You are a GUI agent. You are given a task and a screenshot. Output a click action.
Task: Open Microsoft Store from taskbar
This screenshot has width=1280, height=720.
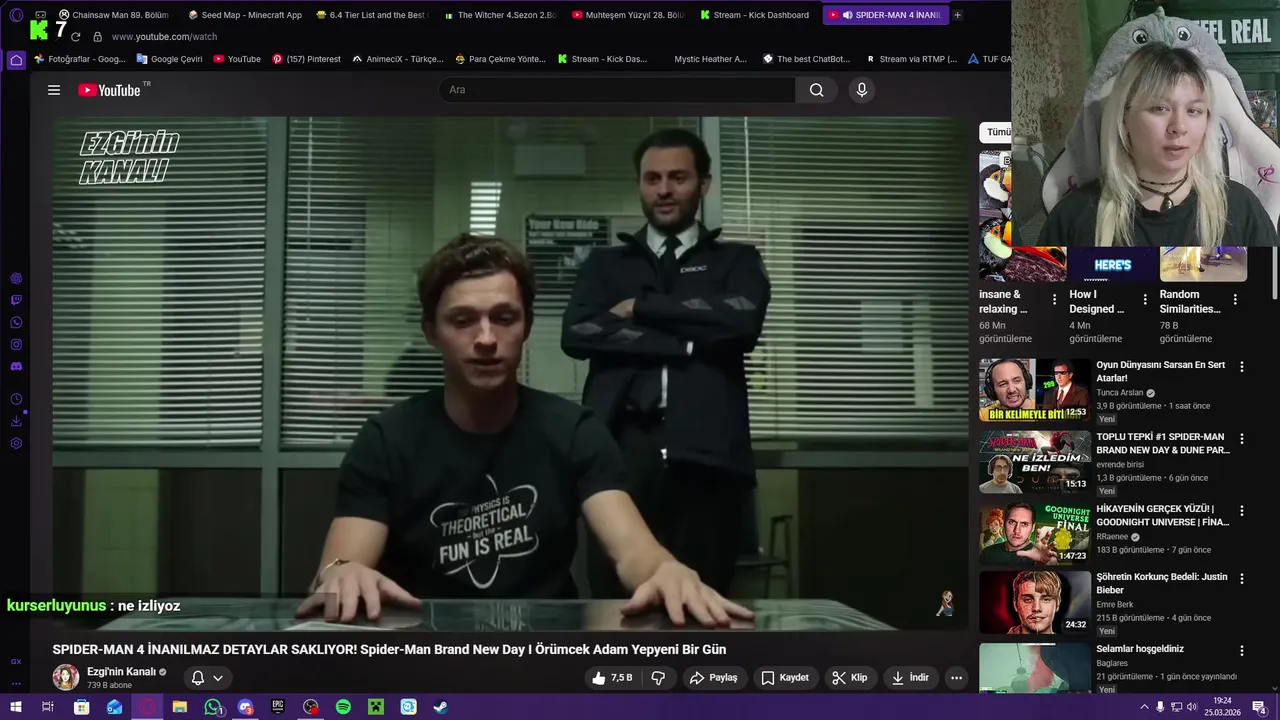81,707
